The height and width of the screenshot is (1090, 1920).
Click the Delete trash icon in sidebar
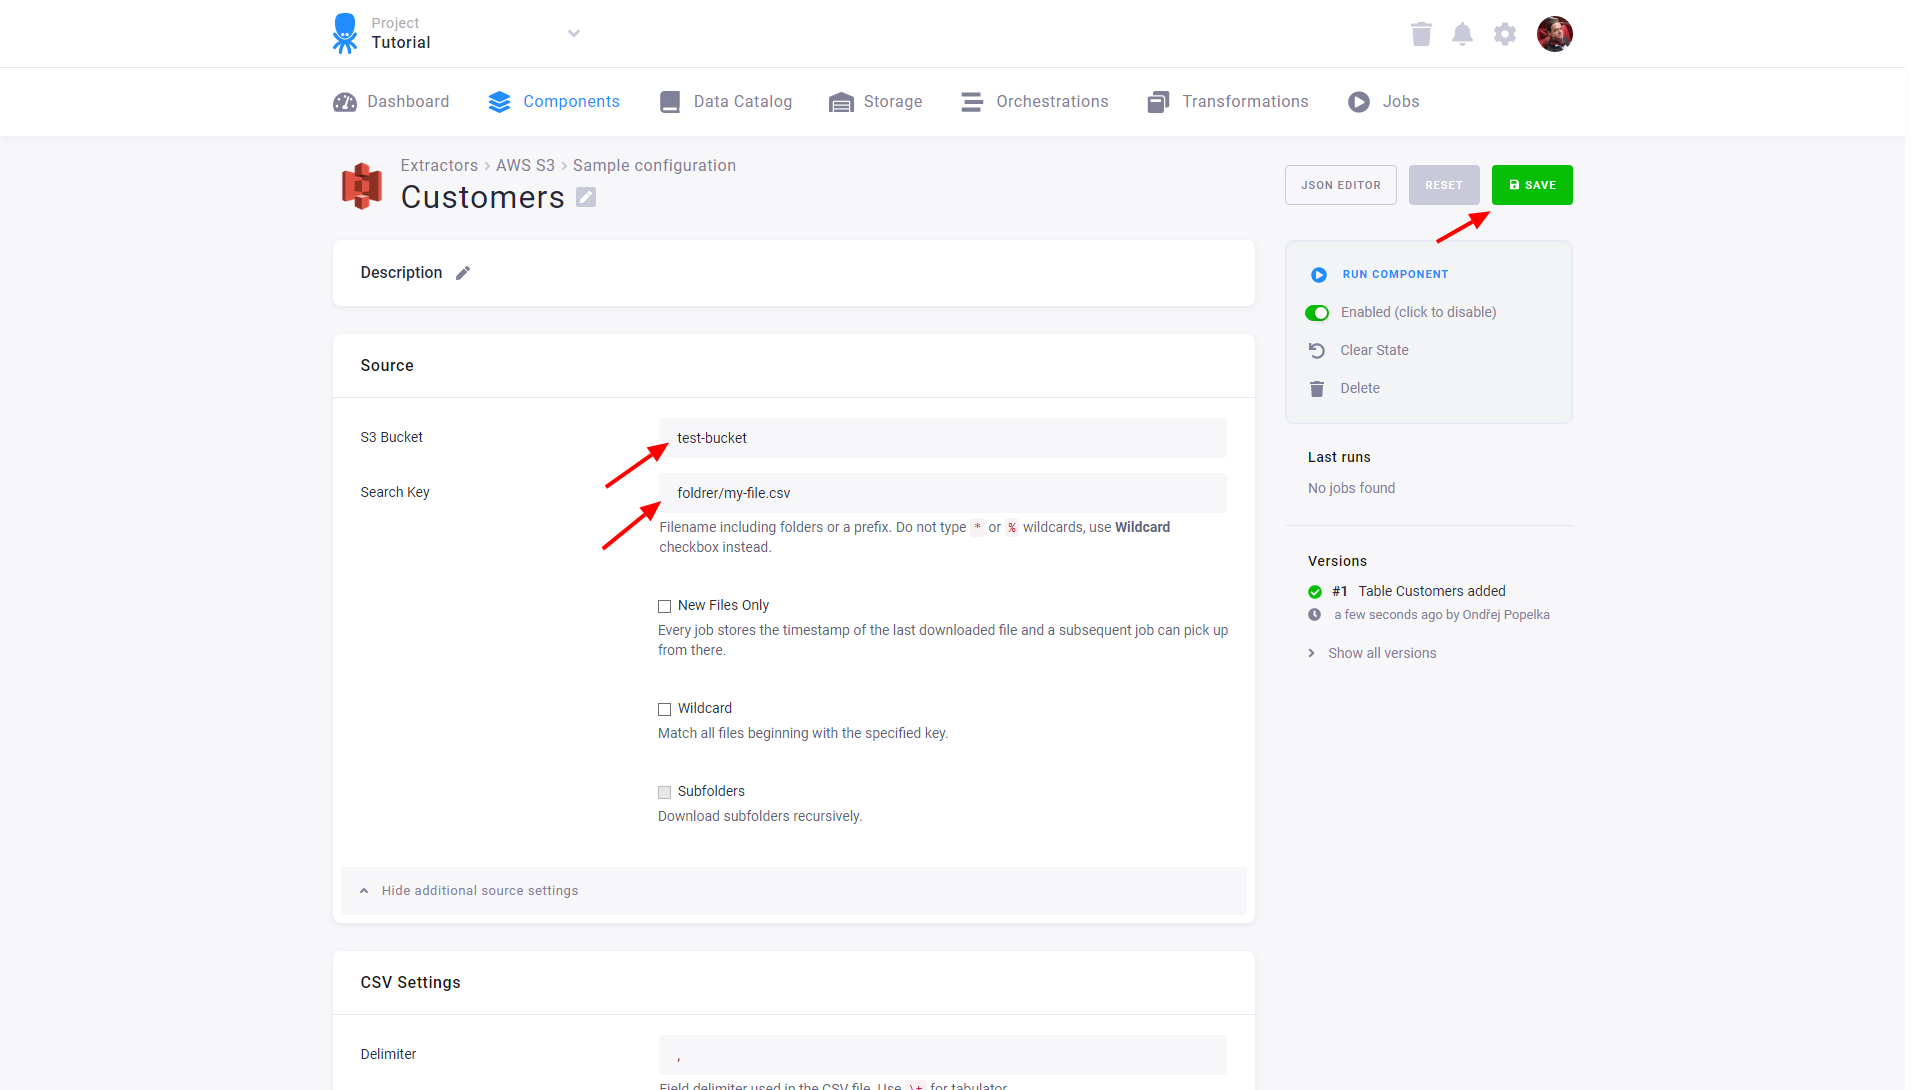[x=1317, y=388]
